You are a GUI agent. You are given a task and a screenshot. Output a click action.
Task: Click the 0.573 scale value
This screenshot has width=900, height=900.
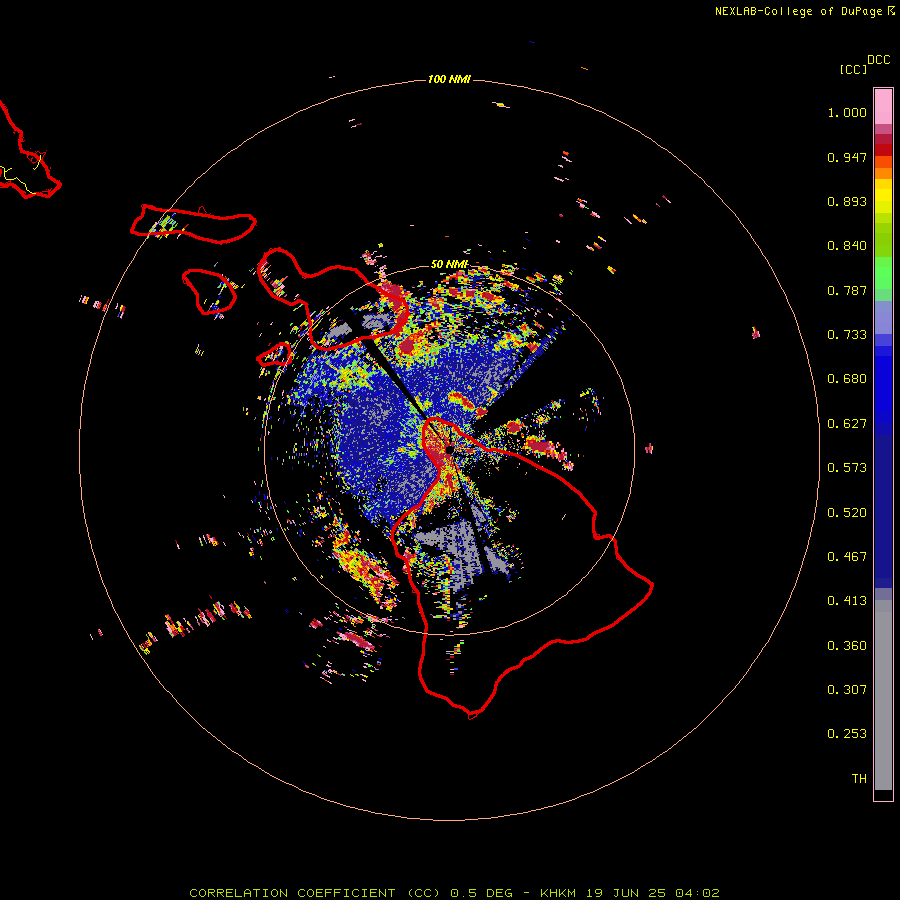847,468
